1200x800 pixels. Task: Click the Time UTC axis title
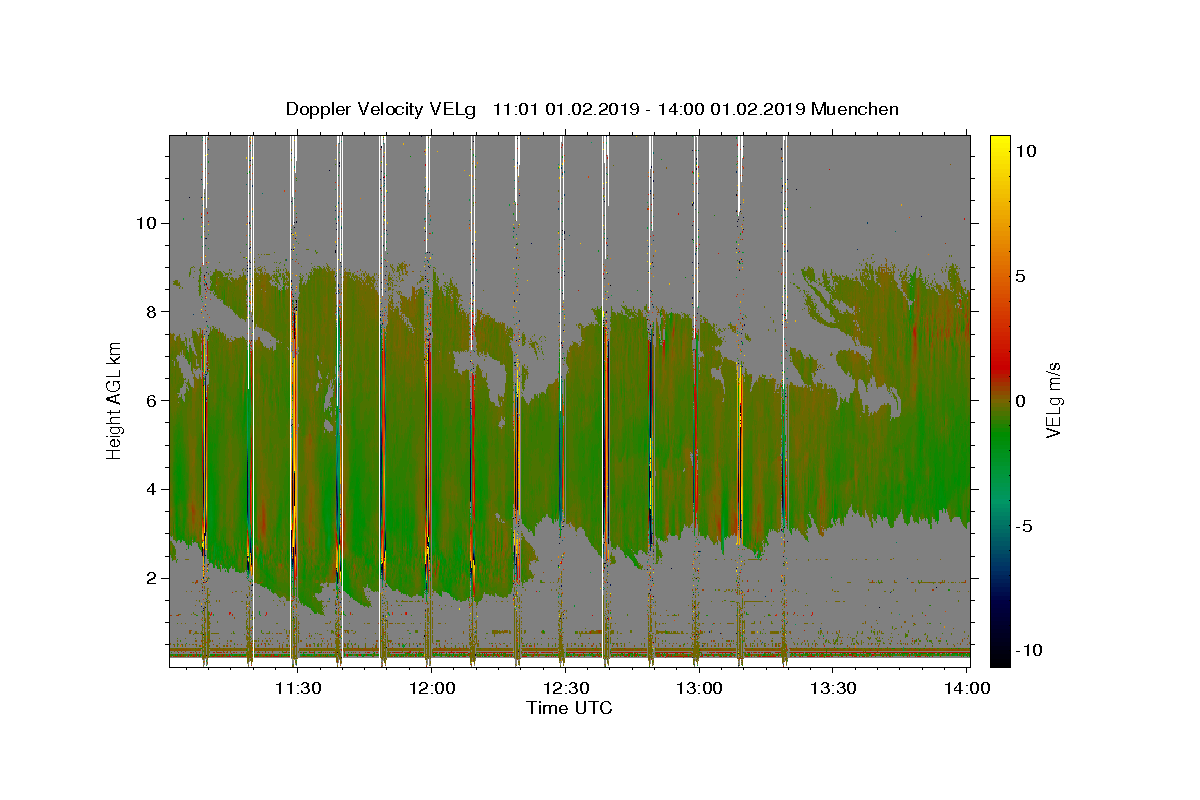click(x=569, y=708)
